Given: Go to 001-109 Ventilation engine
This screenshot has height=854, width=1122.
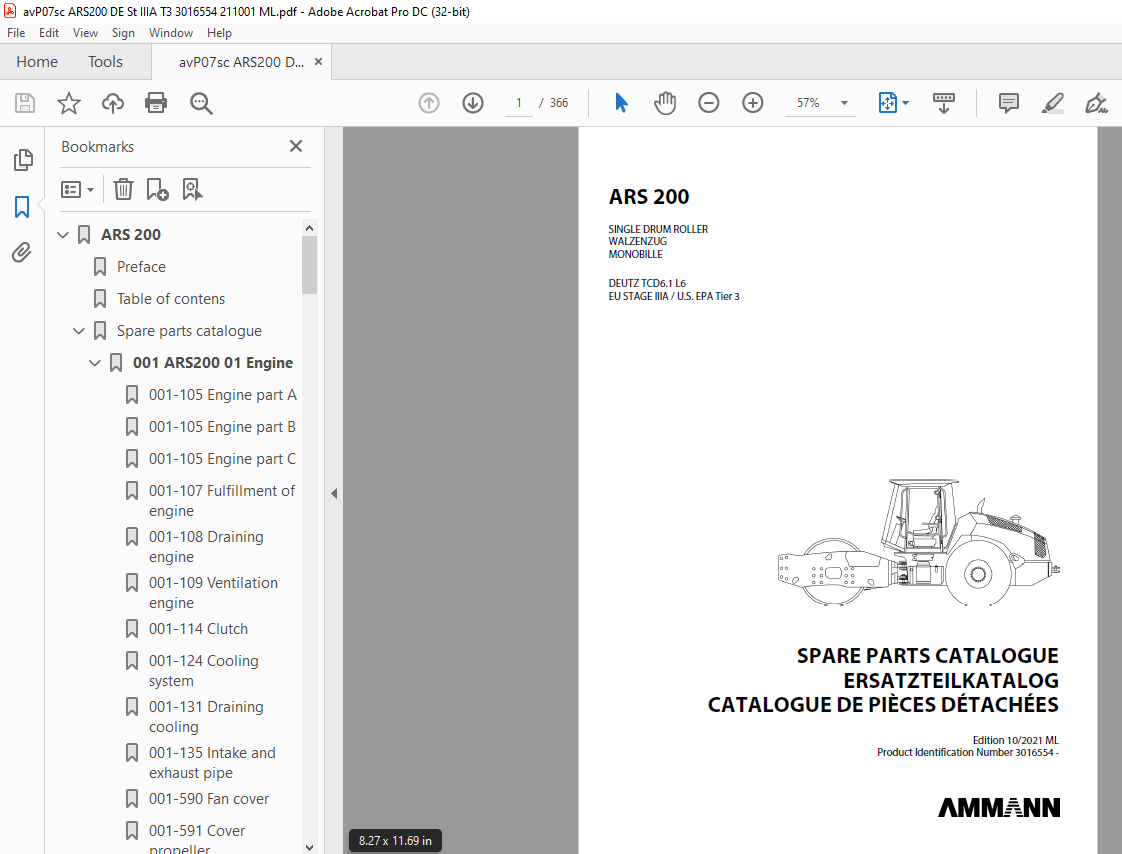Looking at the screenshot, I should (213, 592).
